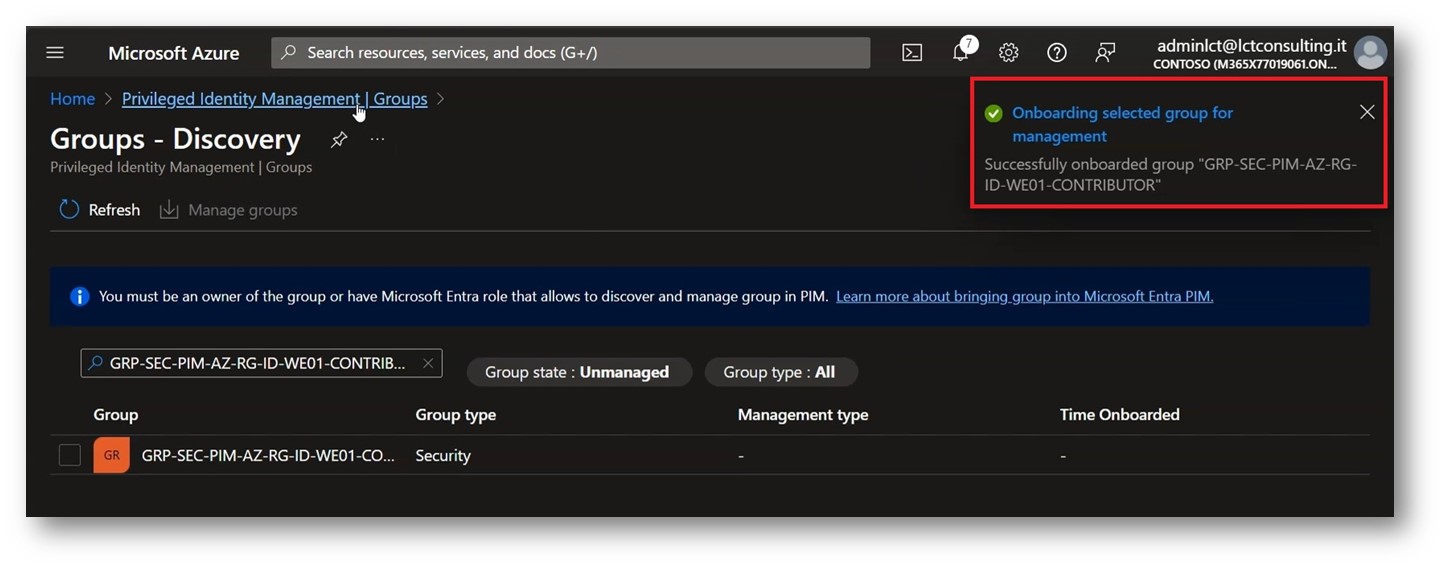
Task: Open portal settings gear icon
Action: pyautogui.click(x=1008, y=53)
